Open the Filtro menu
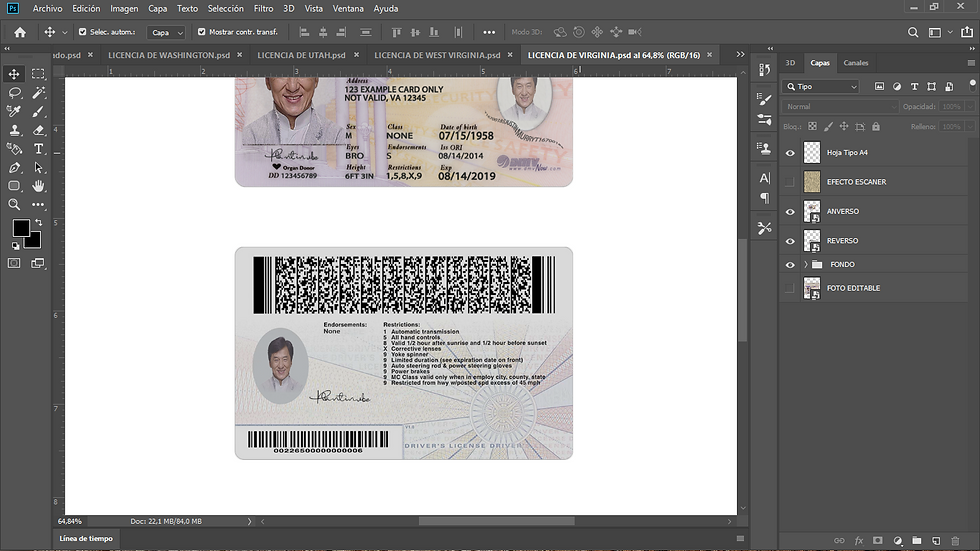Image resolution: width=980 pixels, height=551 pixels. coord(263,9)
